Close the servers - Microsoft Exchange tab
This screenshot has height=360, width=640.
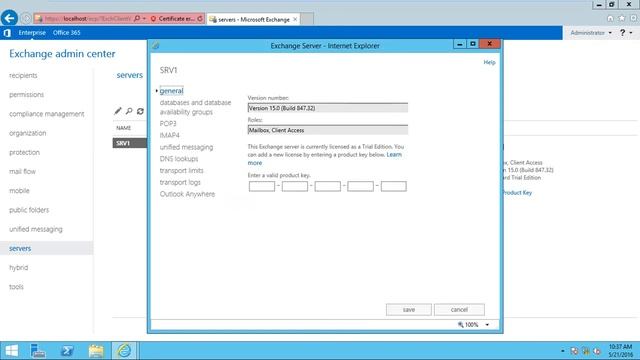click(295, 19)
